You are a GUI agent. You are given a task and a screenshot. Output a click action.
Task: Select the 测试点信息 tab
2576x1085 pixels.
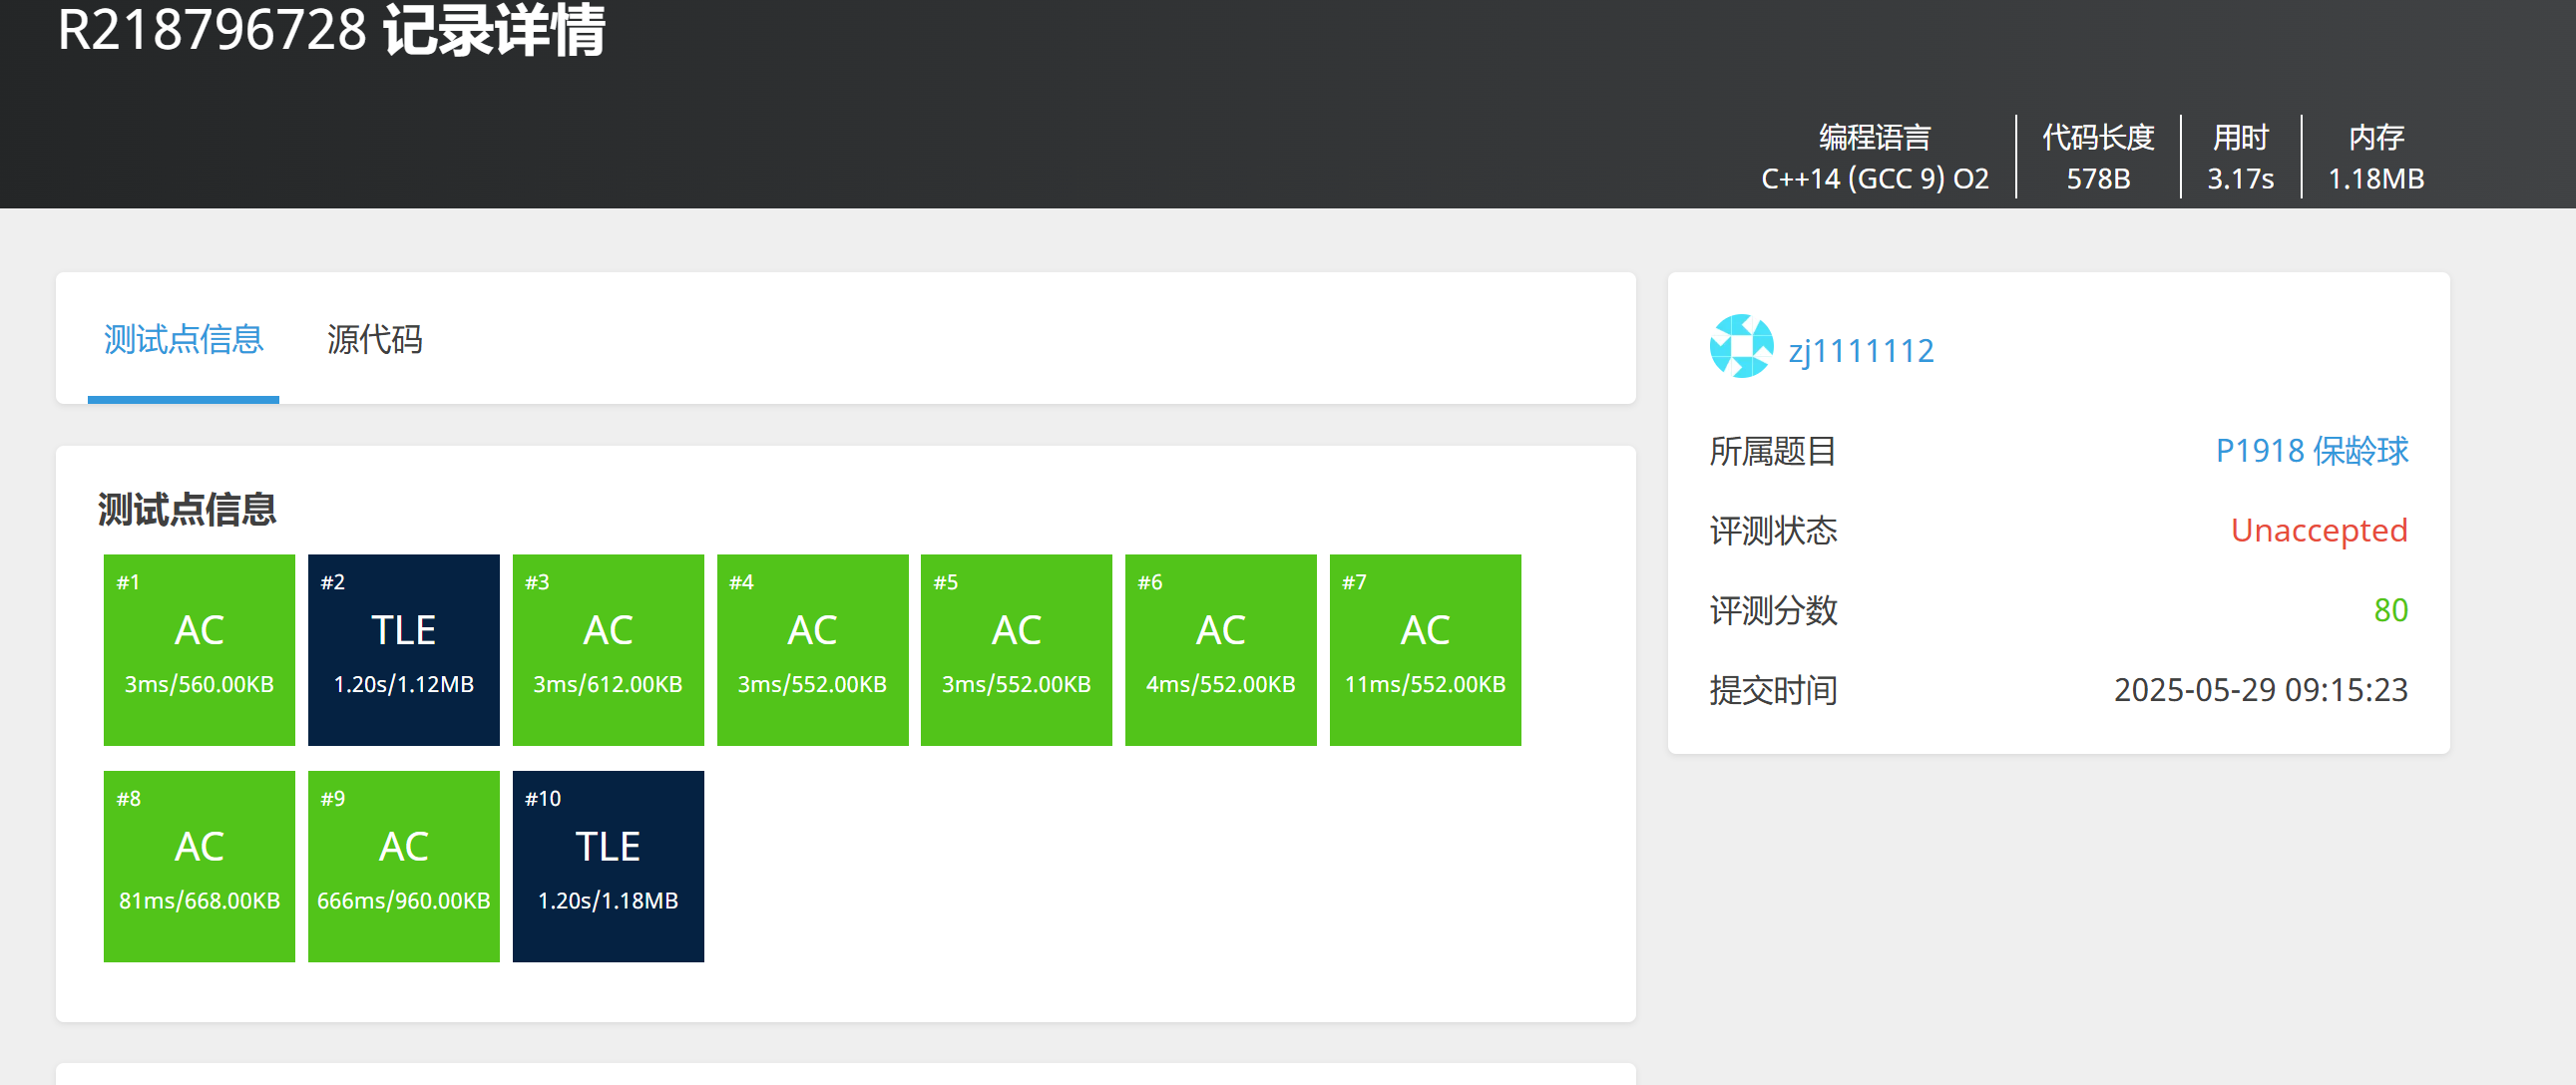click(x=184, y=340)
